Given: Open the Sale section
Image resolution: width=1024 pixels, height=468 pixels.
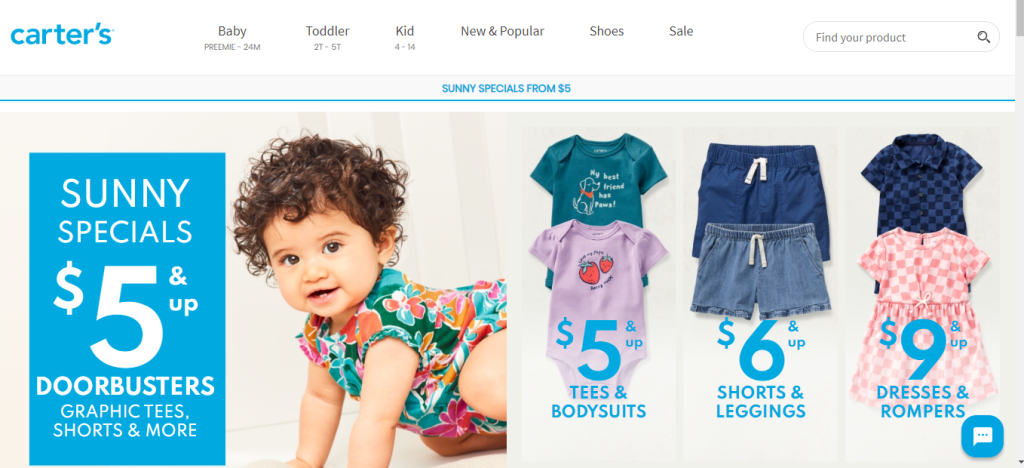Looking at the screenshot, I should [x=680, y=31].
